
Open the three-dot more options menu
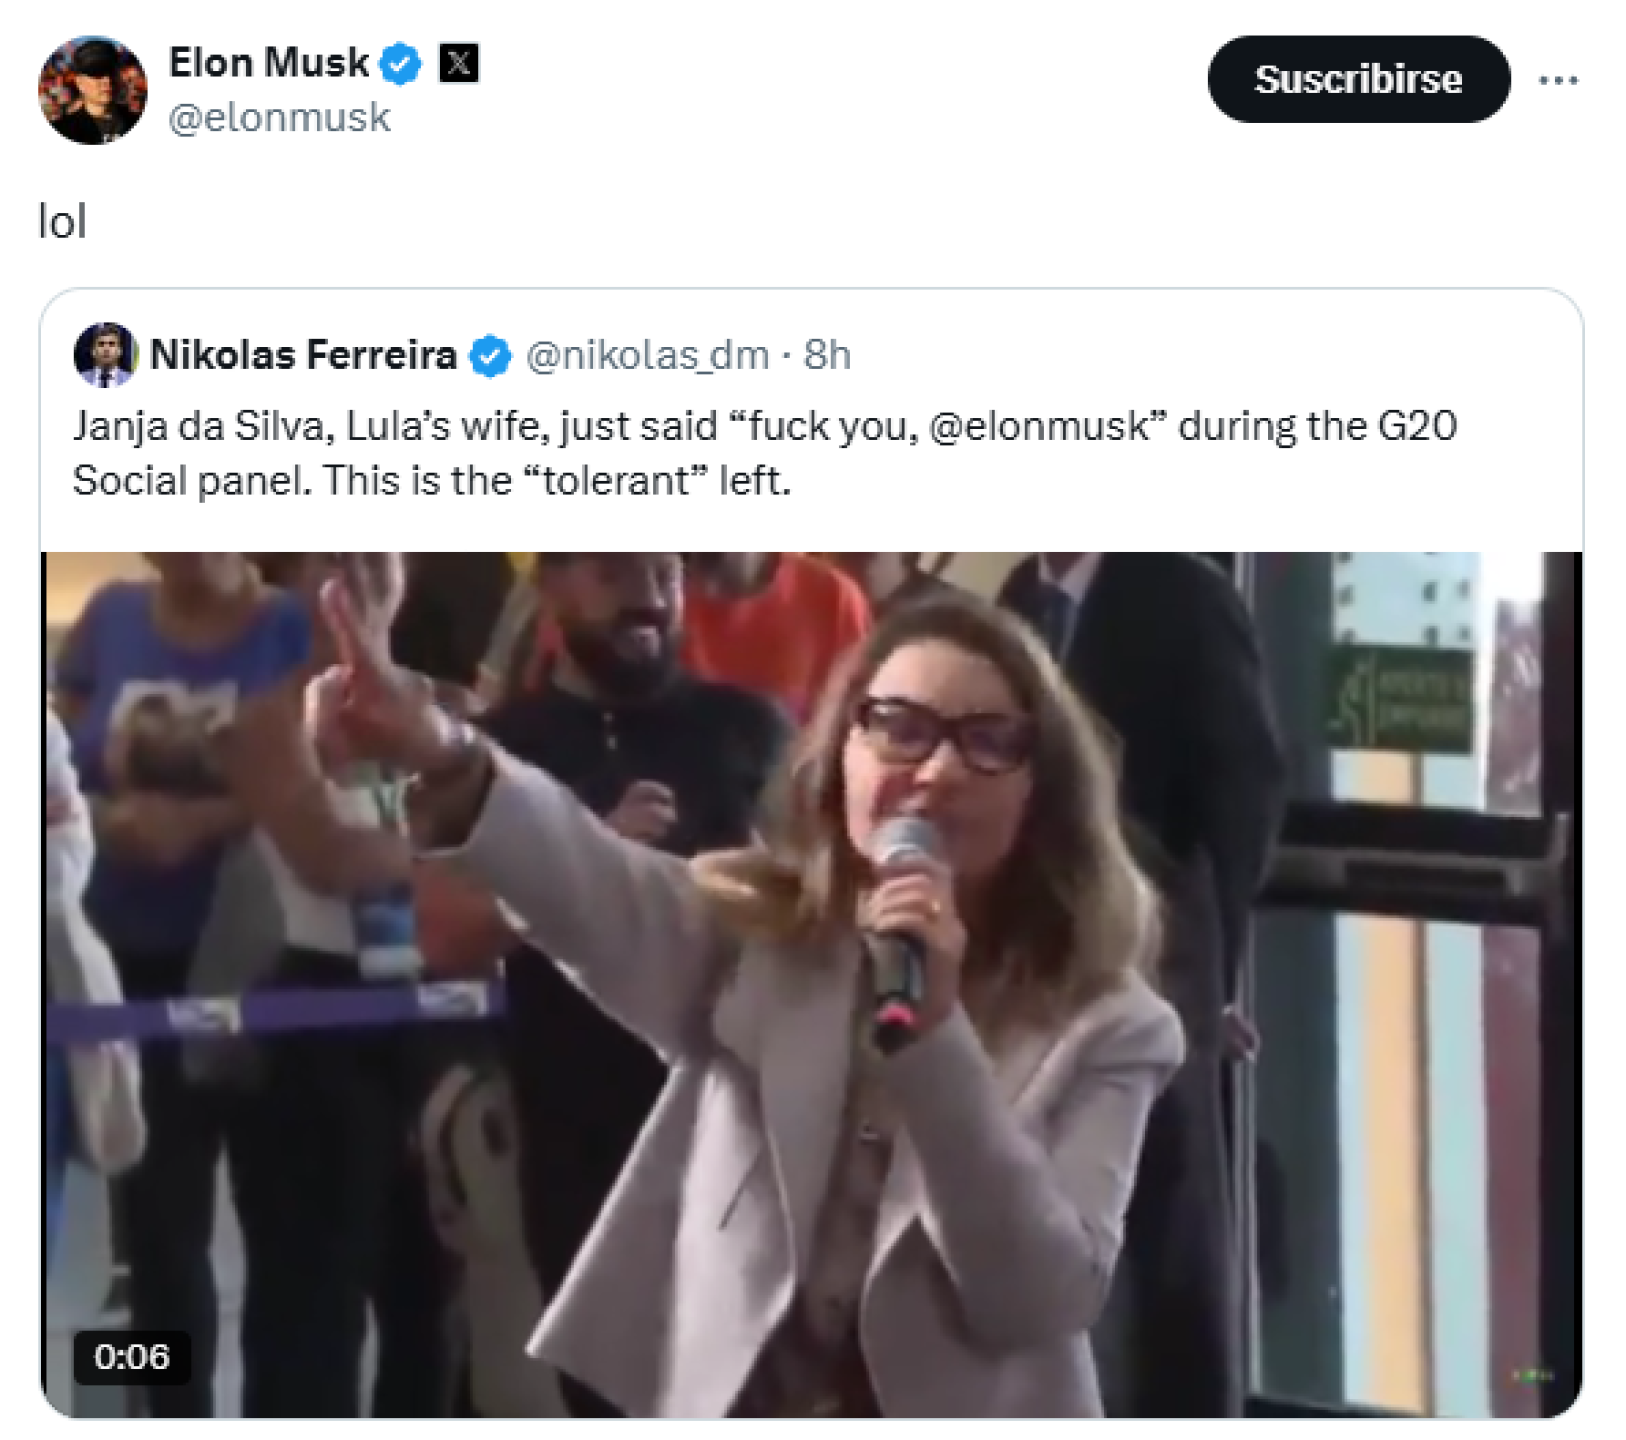click(1558, 80)
